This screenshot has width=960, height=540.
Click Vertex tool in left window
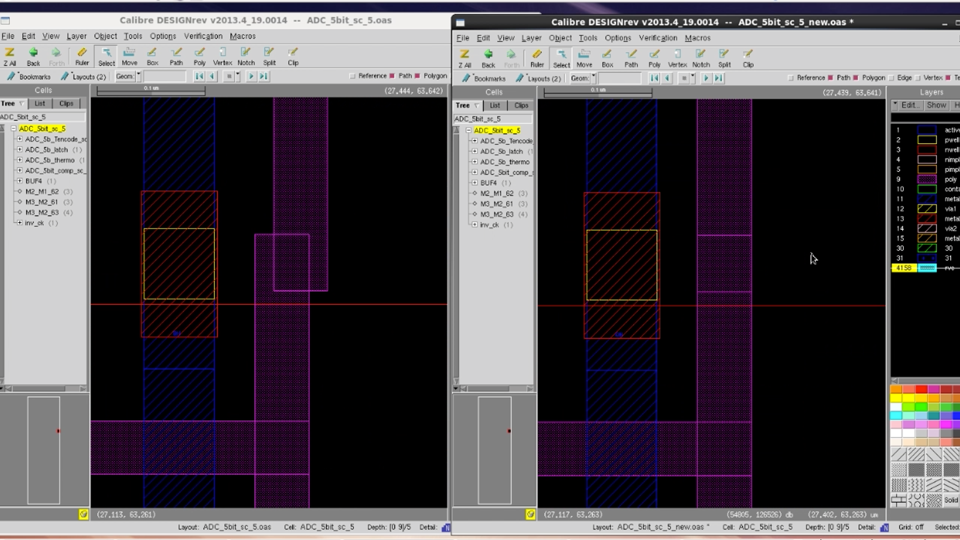coord(222,56)
